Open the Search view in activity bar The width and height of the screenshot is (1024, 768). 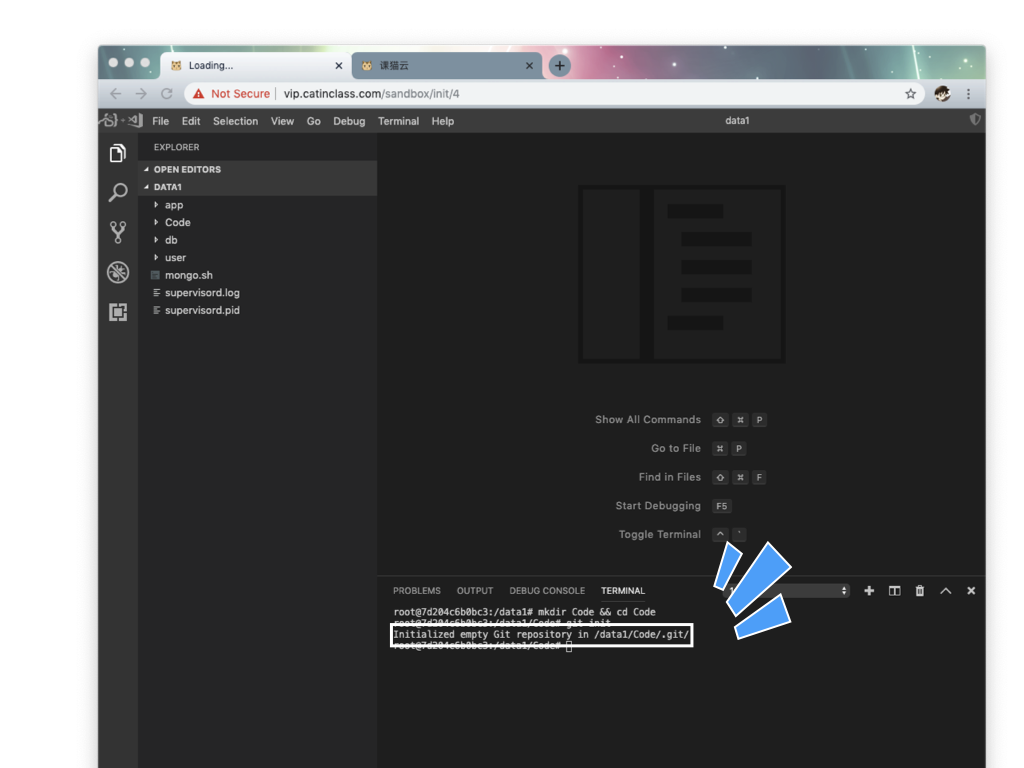(118, 193)
